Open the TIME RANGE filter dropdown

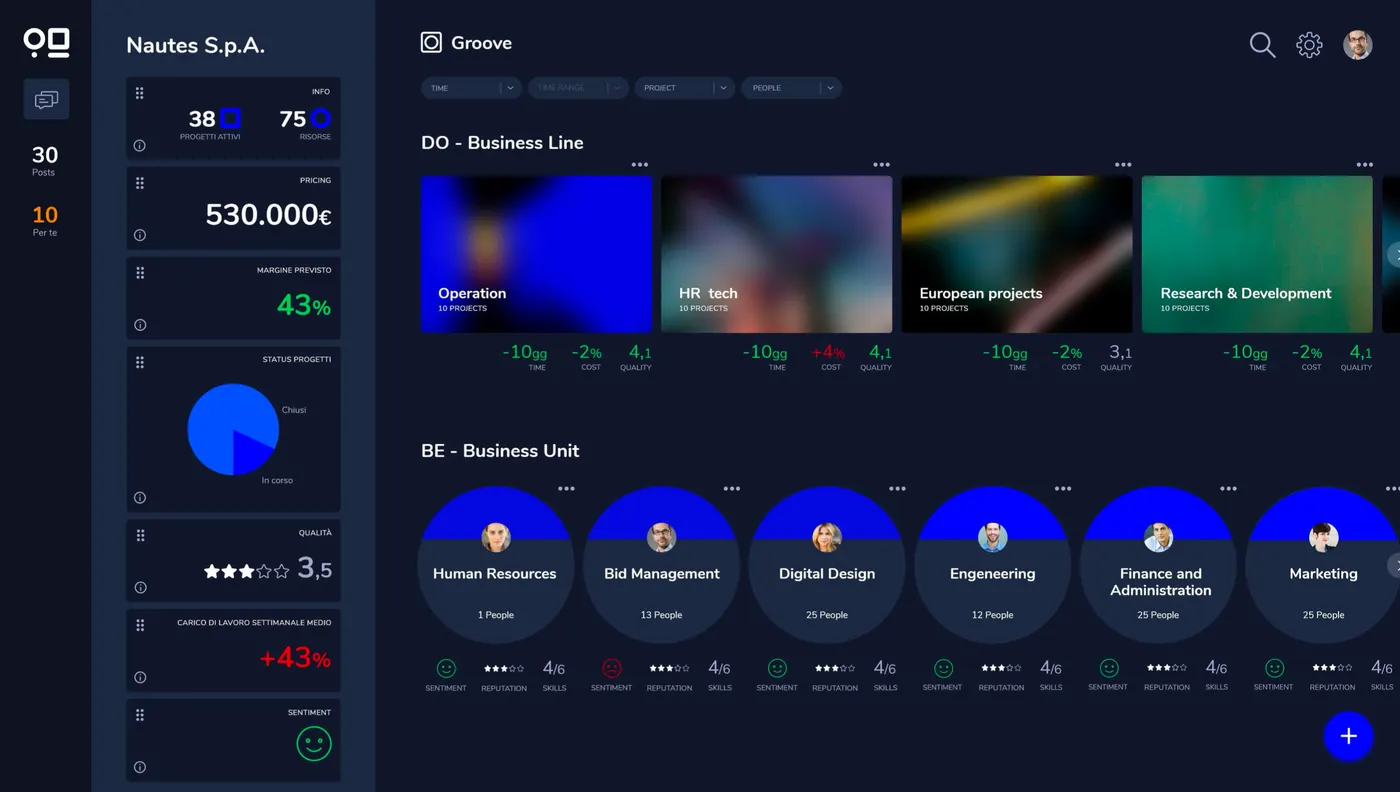click(x=578, y=88)
